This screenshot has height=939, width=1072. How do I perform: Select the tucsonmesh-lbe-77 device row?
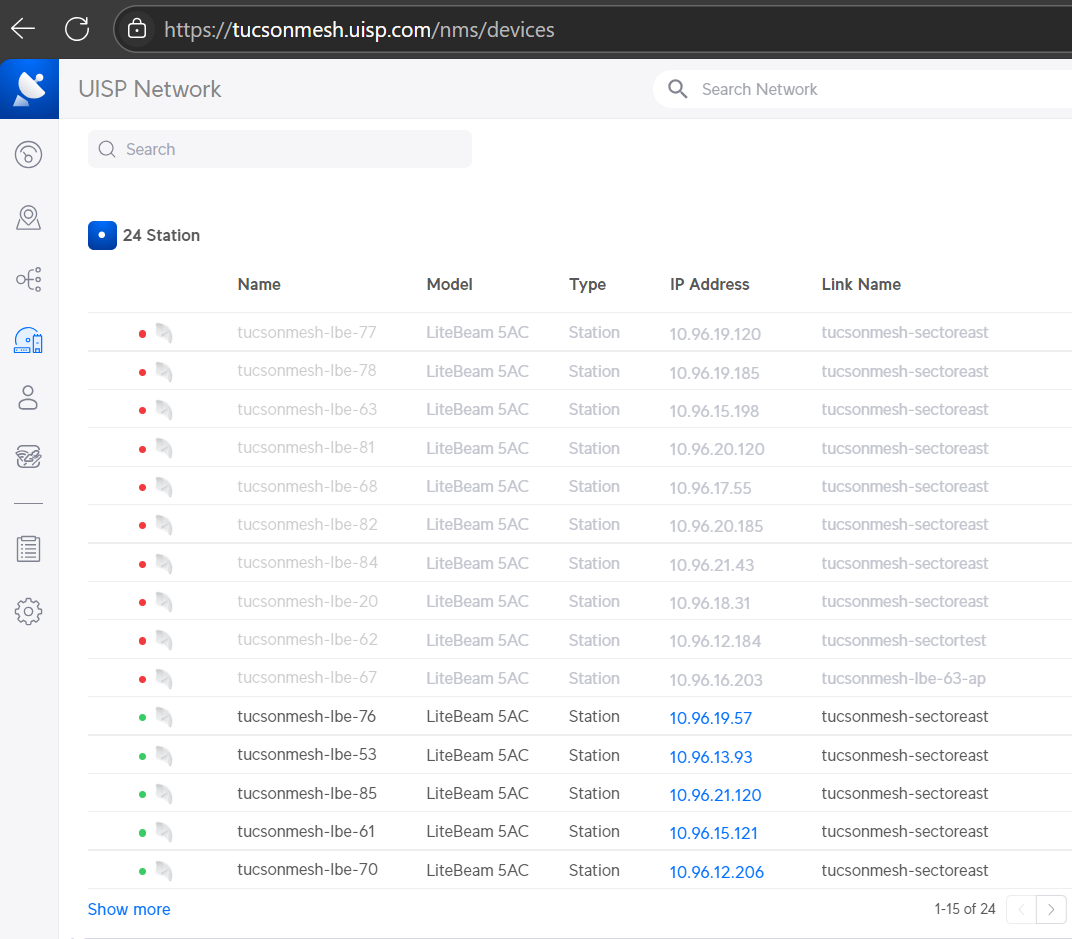306,333
